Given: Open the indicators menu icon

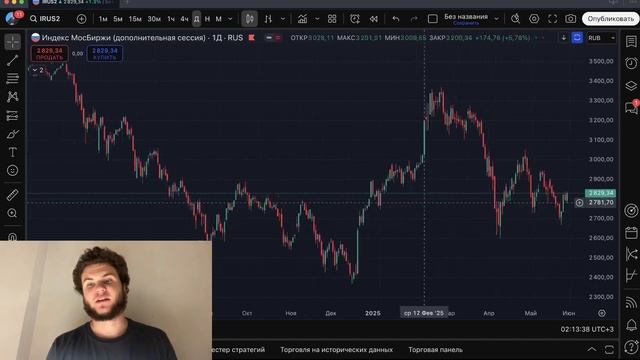Looking at the screenshot, I should pyautogui.click(x=302, y=19).
